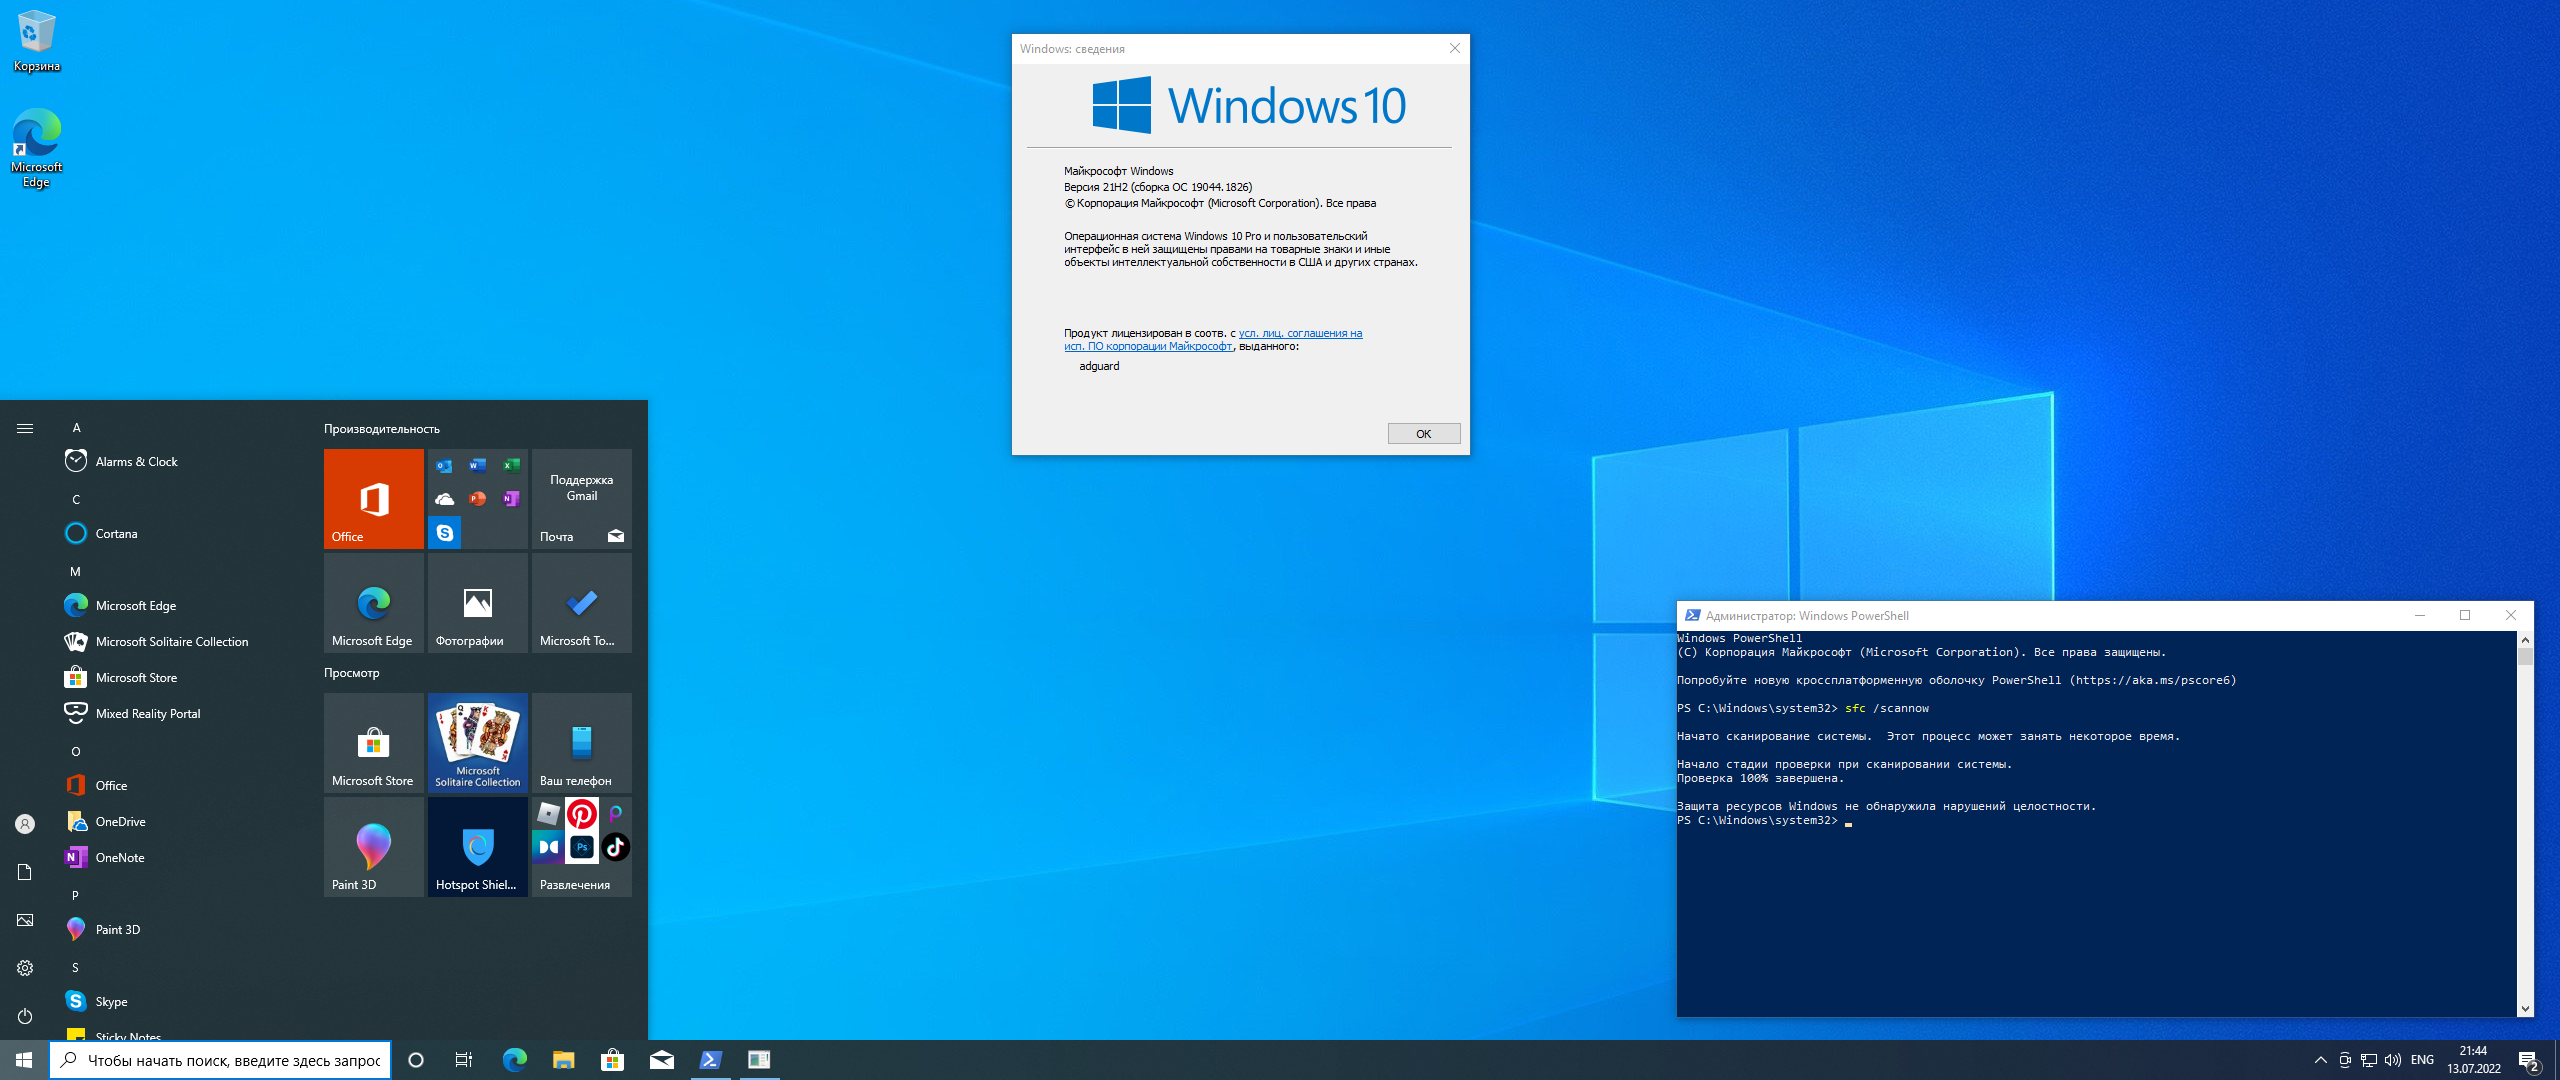
Task: Click PowerShell scrollbar up arrow
Action: (x=2526, y=639)
